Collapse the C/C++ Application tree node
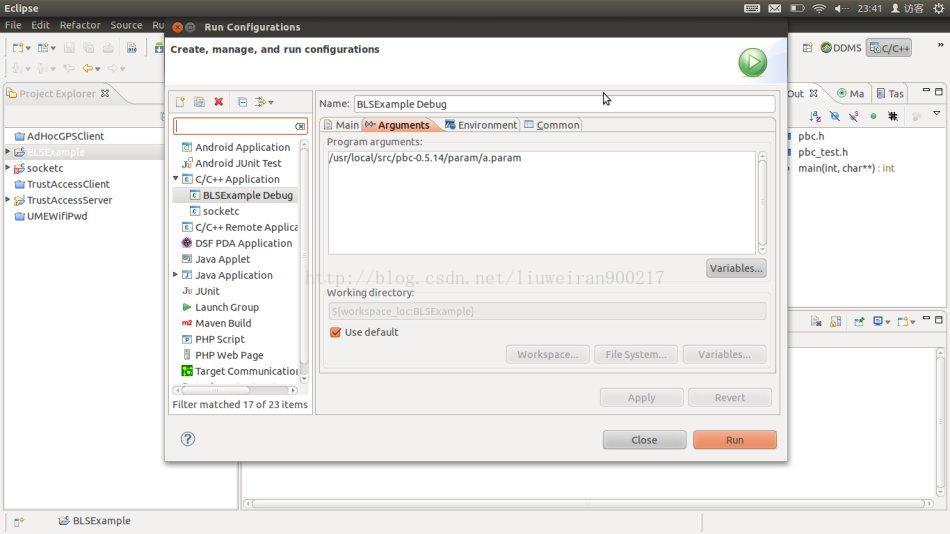Image resolution: width=950 pixels, height=534 pixels. [x=176, y=179]
